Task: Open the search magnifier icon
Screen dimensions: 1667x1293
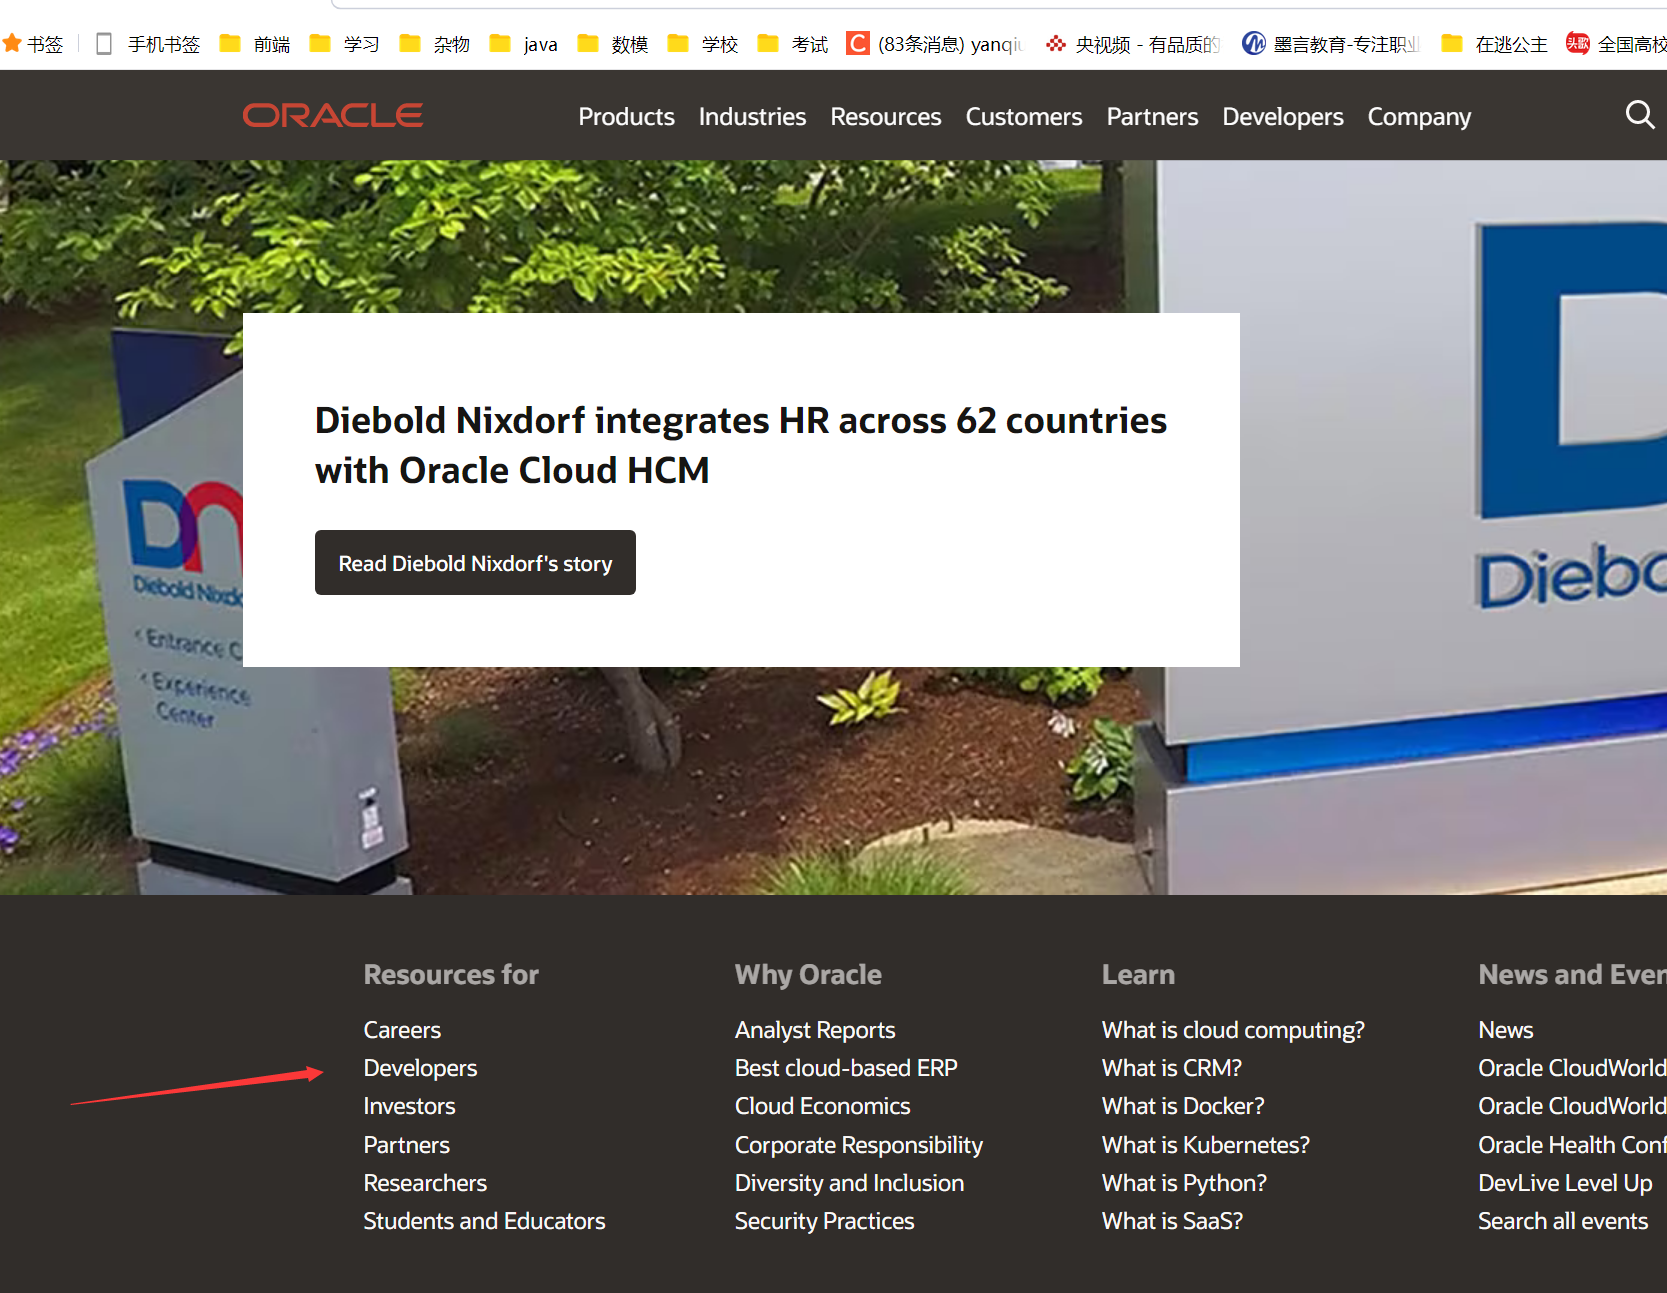Action: (1639, 115)
